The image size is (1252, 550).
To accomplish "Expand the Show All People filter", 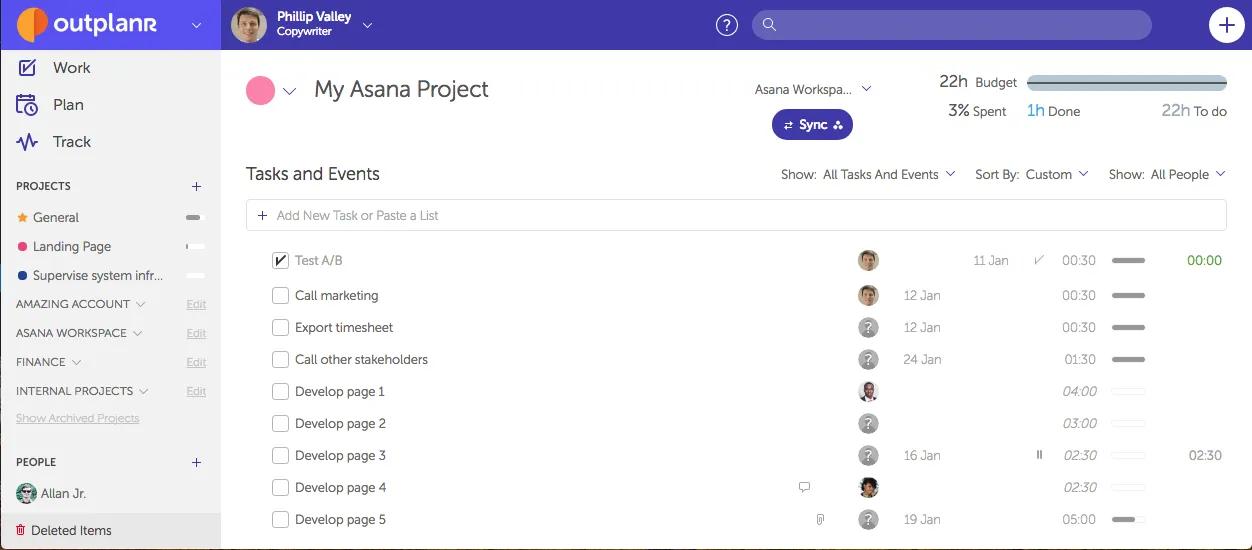I will (x=1167, y=174).
